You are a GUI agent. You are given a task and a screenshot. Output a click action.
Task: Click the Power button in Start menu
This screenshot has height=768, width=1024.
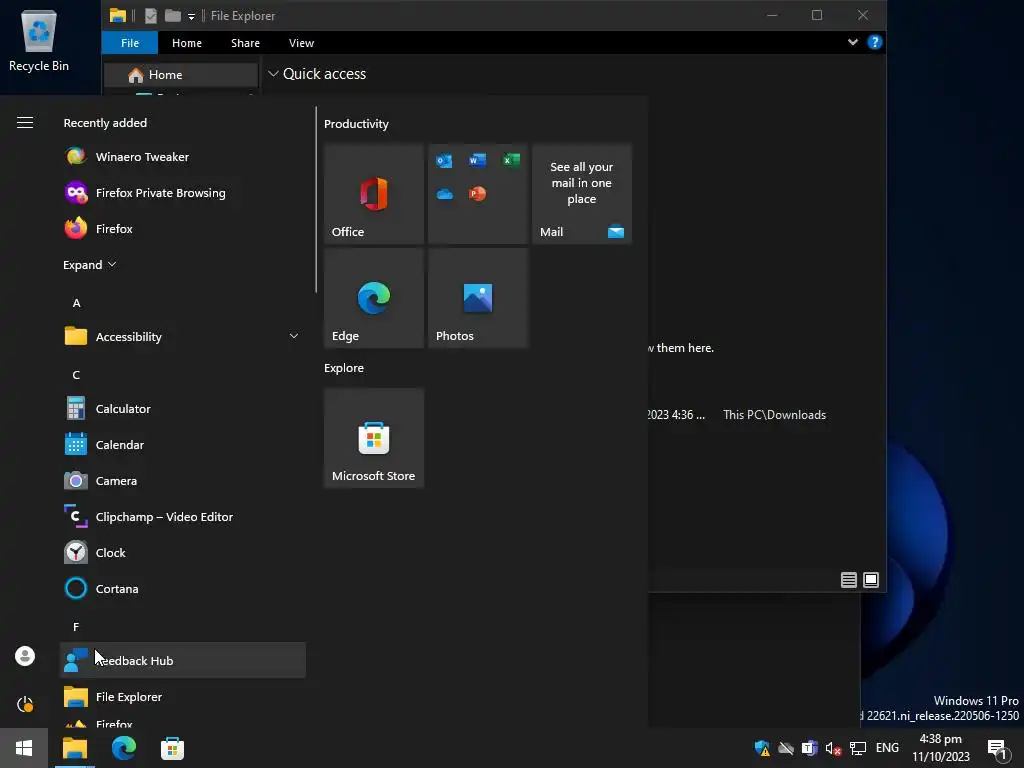(x=25, y=704)
